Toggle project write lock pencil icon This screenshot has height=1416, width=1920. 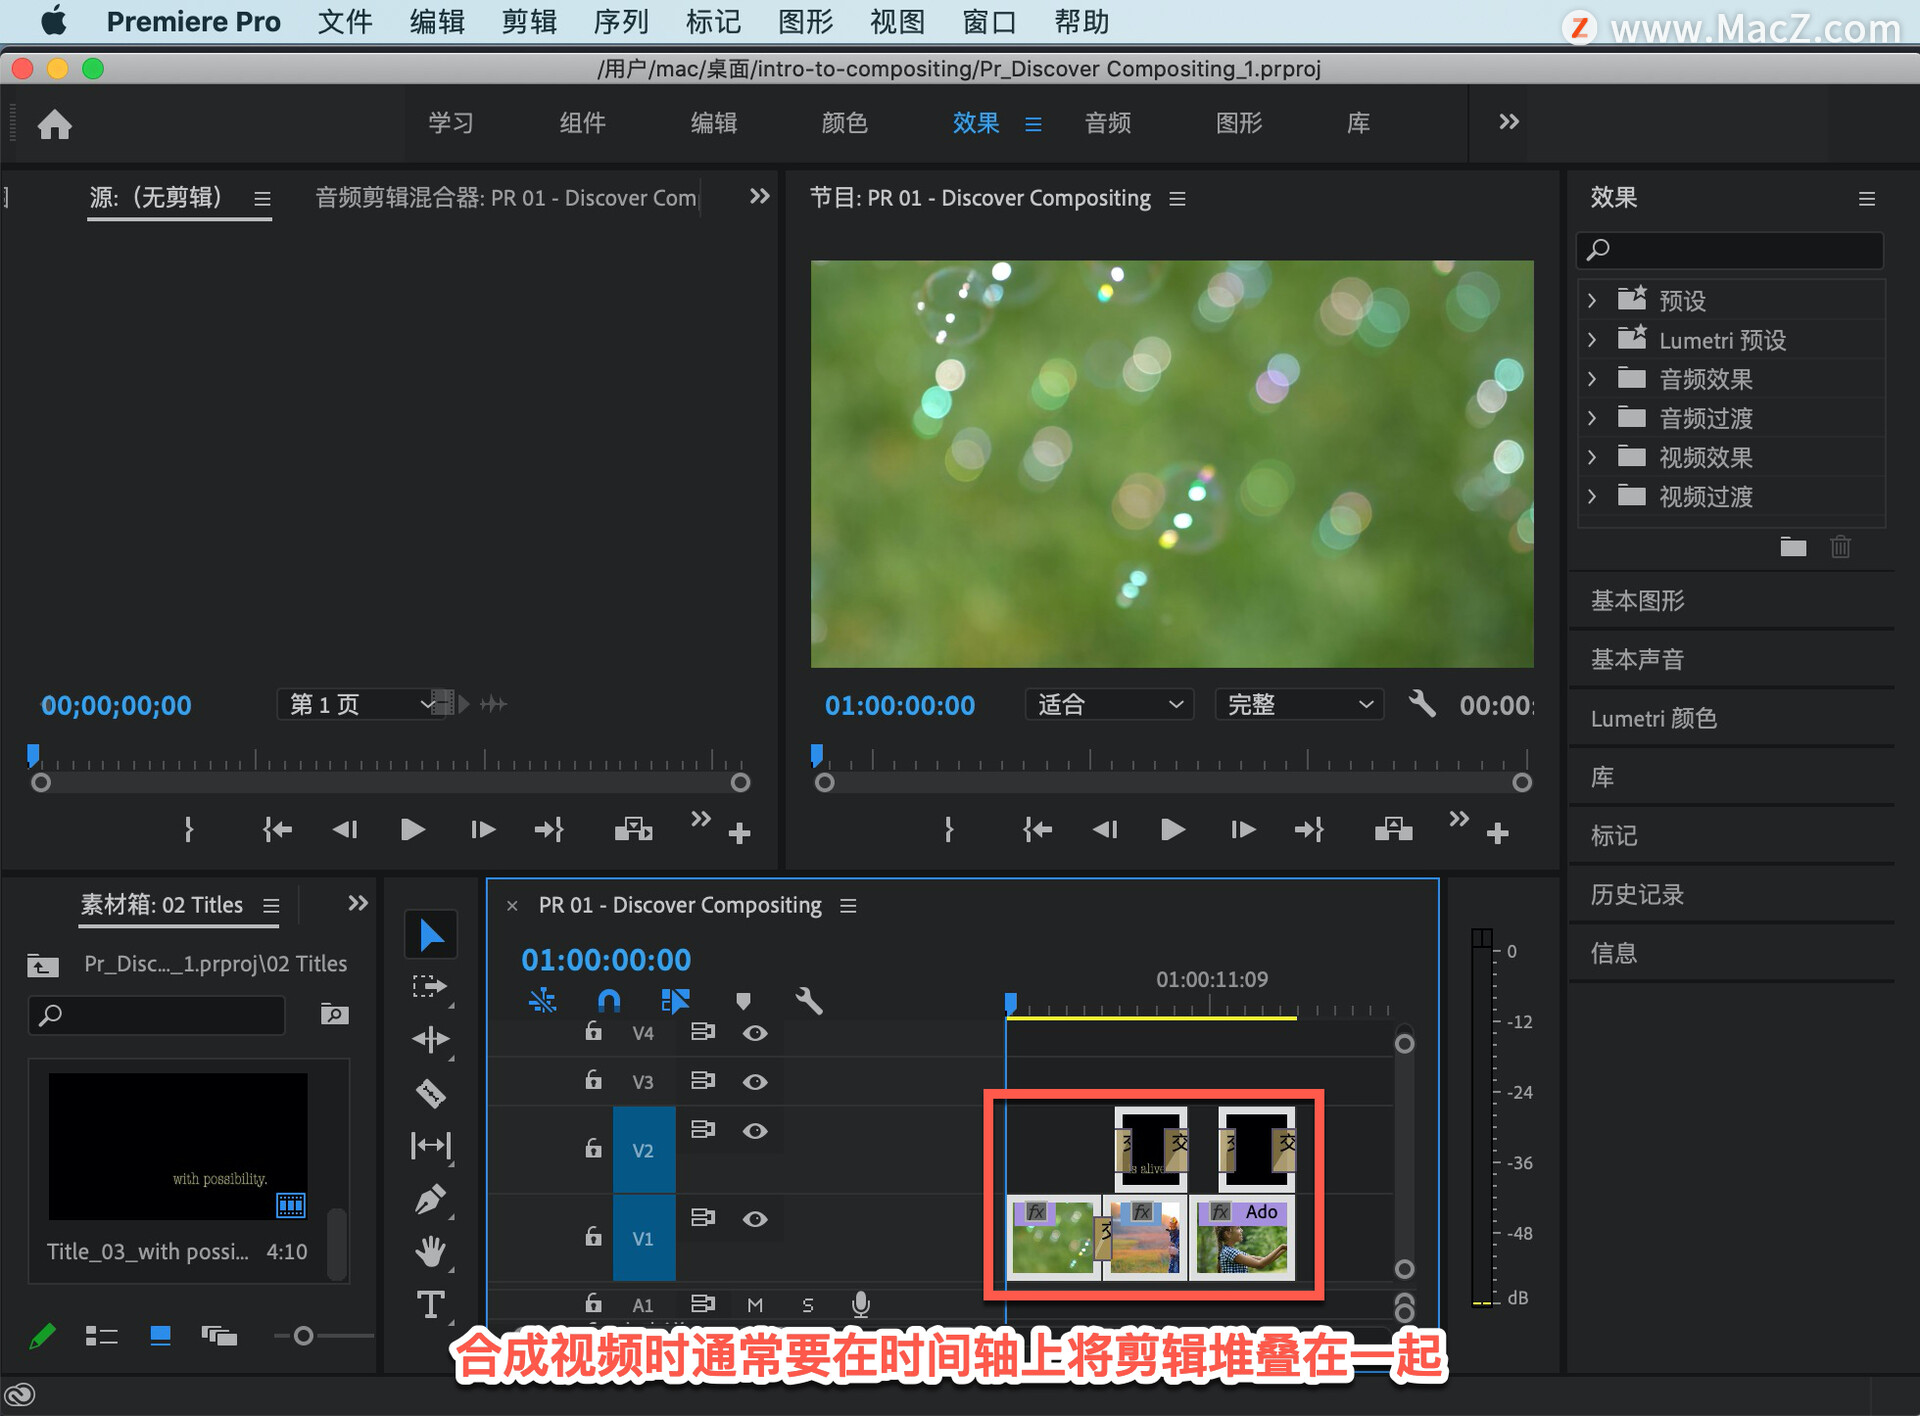click(x=43, y=1336)
